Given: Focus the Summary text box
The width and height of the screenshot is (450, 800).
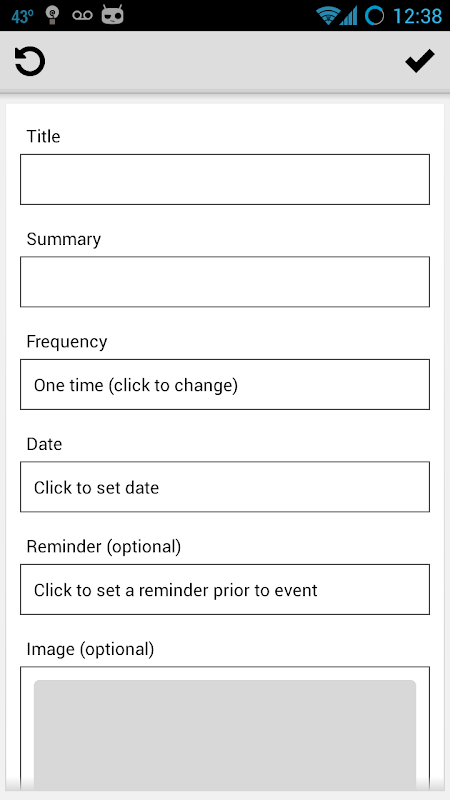Looking at the screenshot, I should 225,282.
